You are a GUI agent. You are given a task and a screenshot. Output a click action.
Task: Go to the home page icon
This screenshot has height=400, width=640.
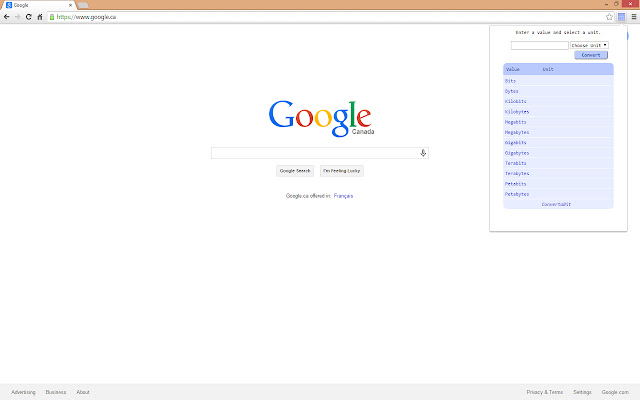[40, 17]
